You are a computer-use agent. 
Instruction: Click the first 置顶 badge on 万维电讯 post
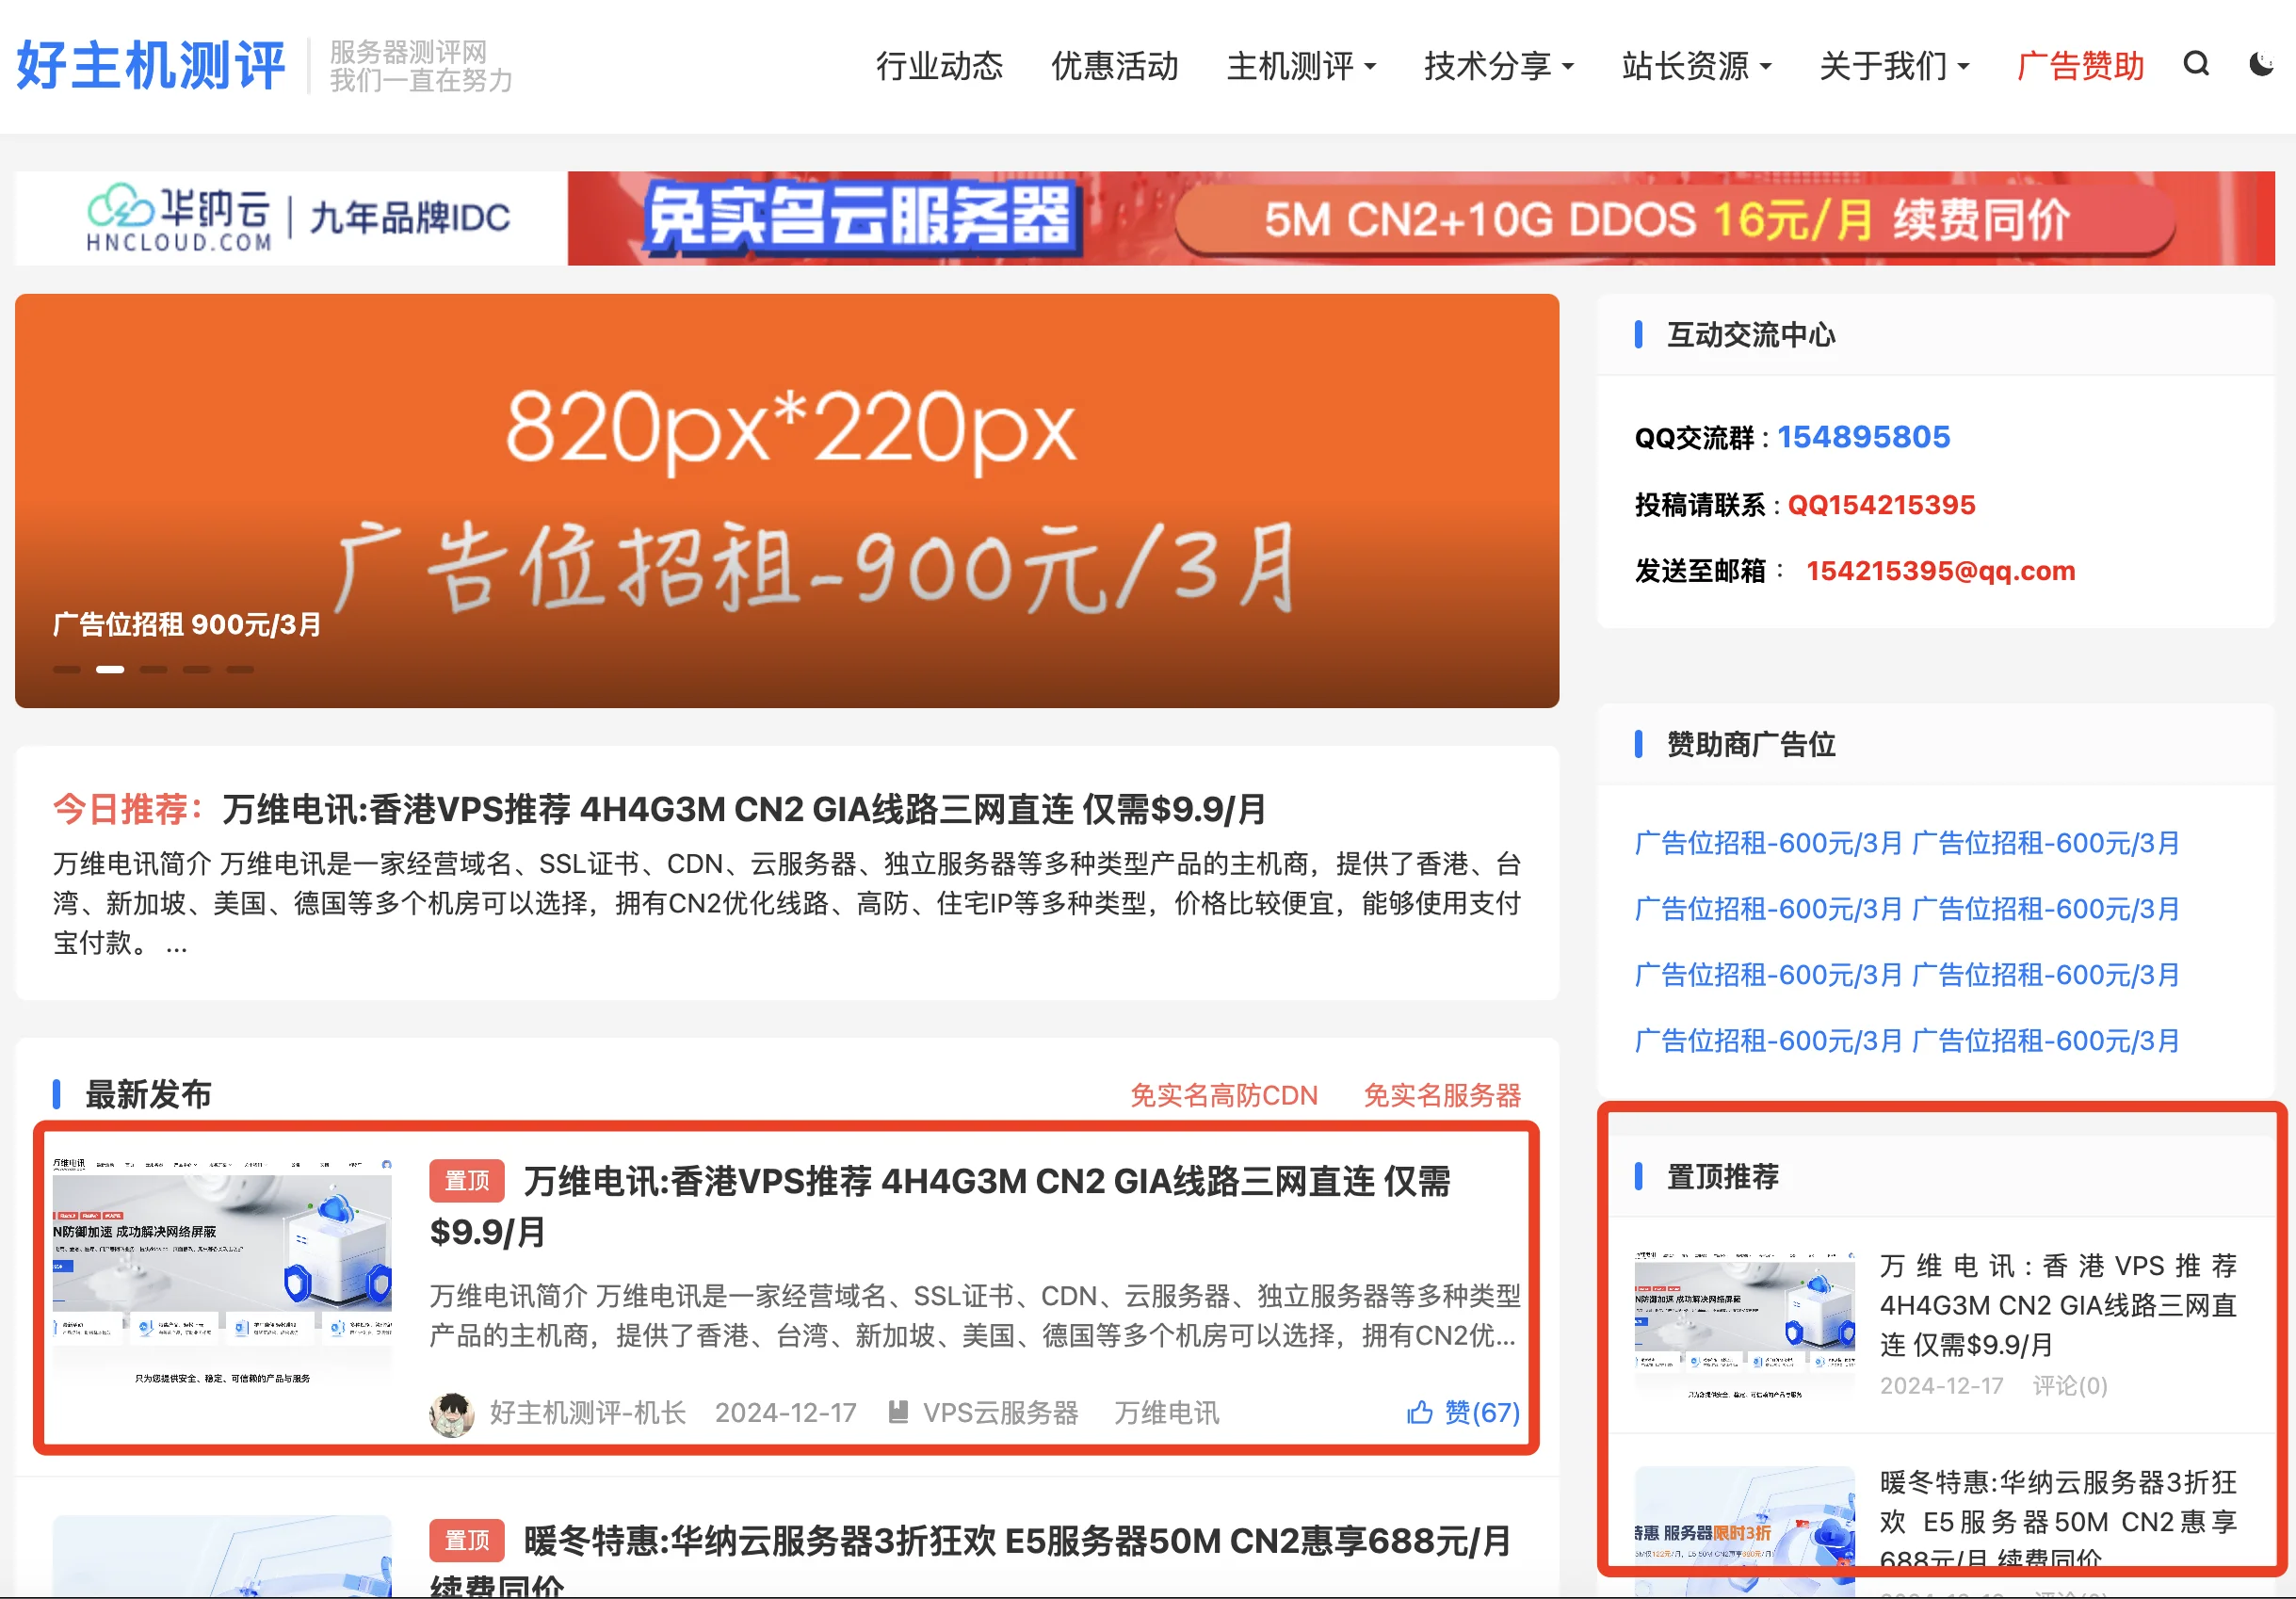click(467, 1181)
